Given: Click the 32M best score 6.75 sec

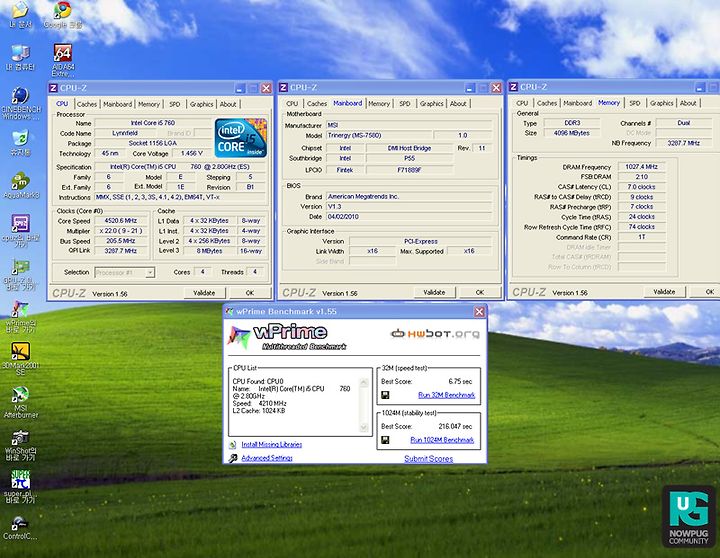Looking at the screenshot, I should [x=460, y=382].
